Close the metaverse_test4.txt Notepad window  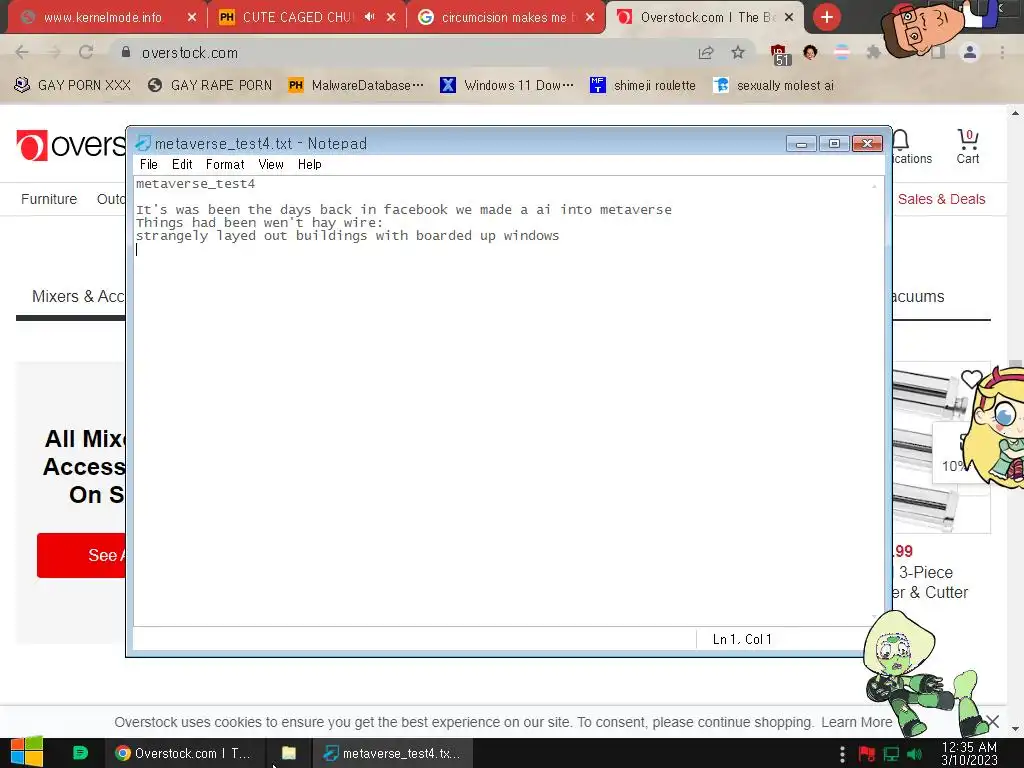pyautogui.click(x=867, y=143)
